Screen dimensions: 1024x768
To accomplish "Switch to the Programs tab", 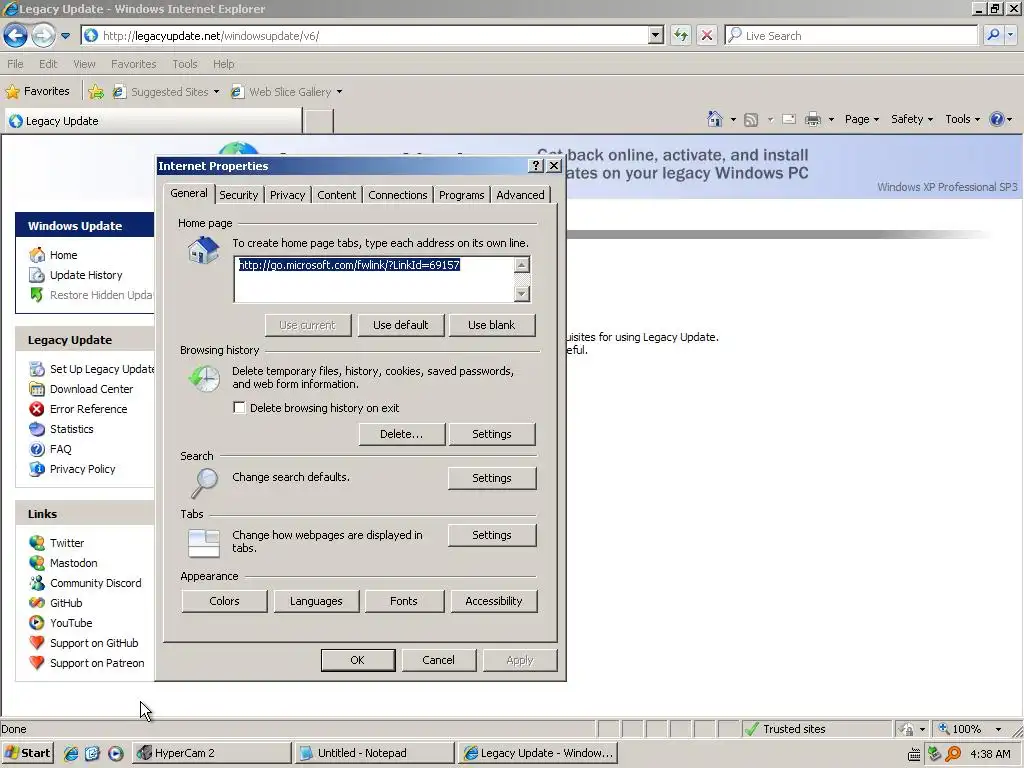I will tap(462, 195).
